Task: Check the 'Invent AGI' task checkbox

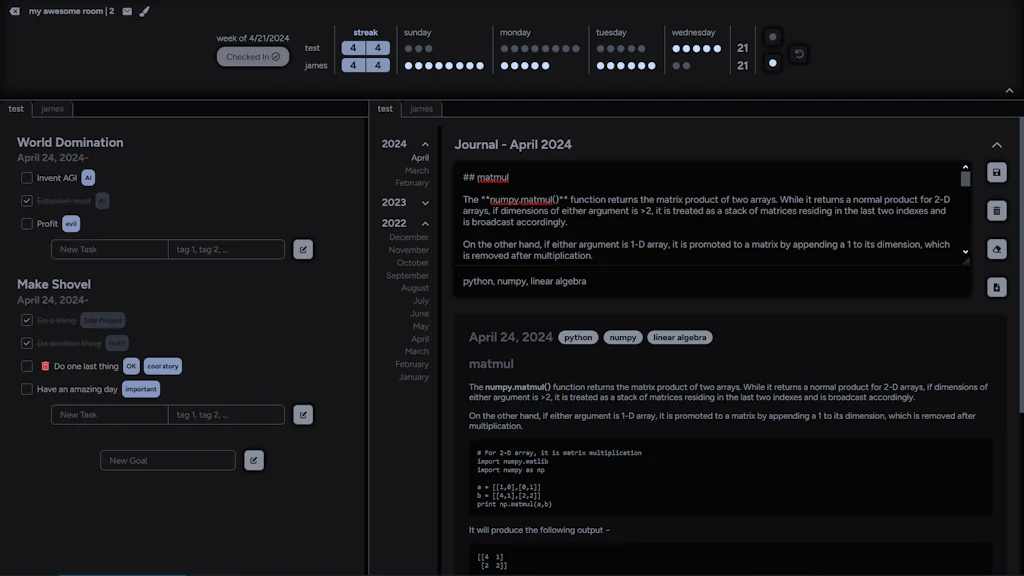Action: (27, 178)
